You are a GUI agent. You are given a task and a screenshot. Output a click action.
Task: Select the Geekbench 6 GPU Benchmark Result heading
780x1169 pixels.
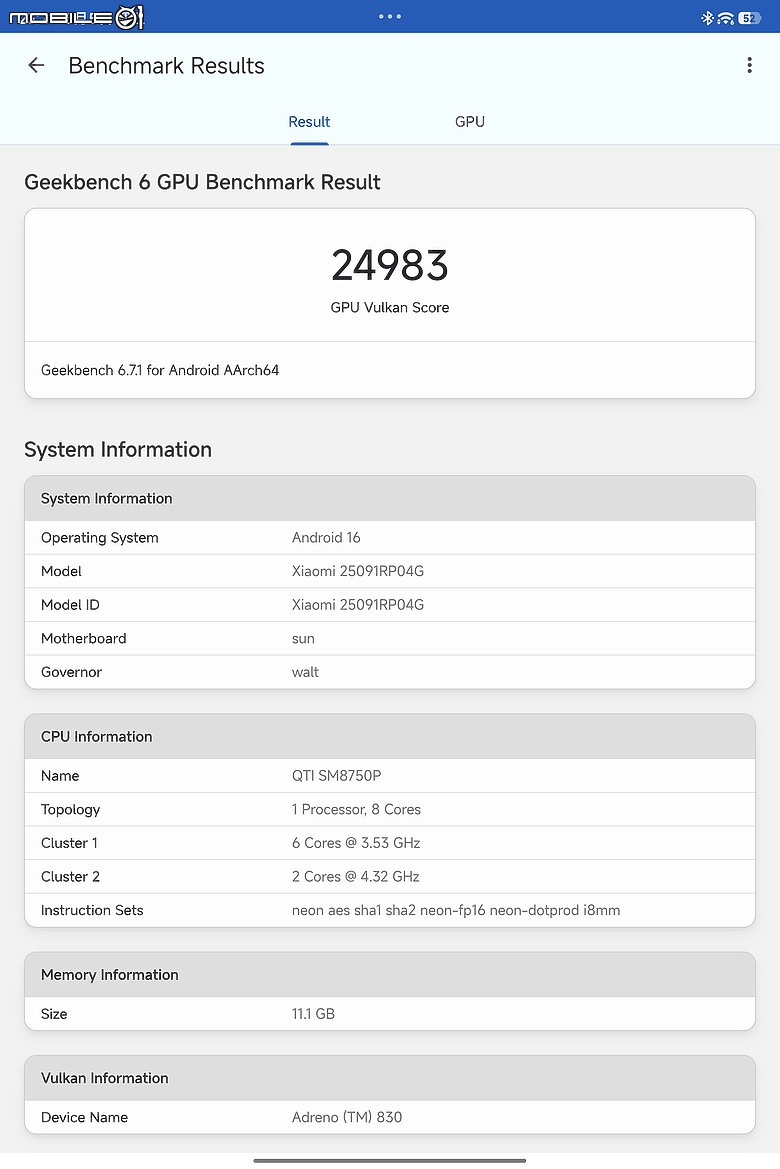coord(202,182)
